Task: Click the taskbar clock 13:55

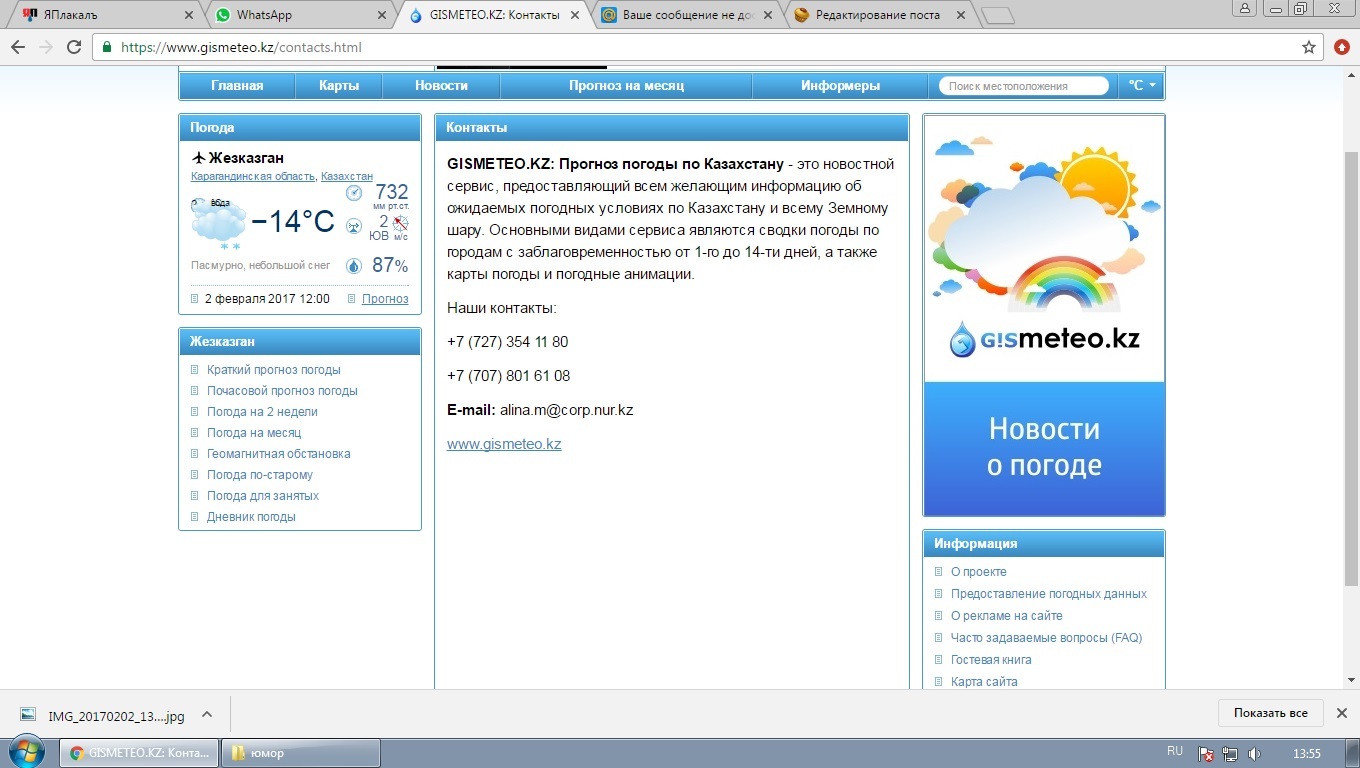Action: [x=1307, y=753]
